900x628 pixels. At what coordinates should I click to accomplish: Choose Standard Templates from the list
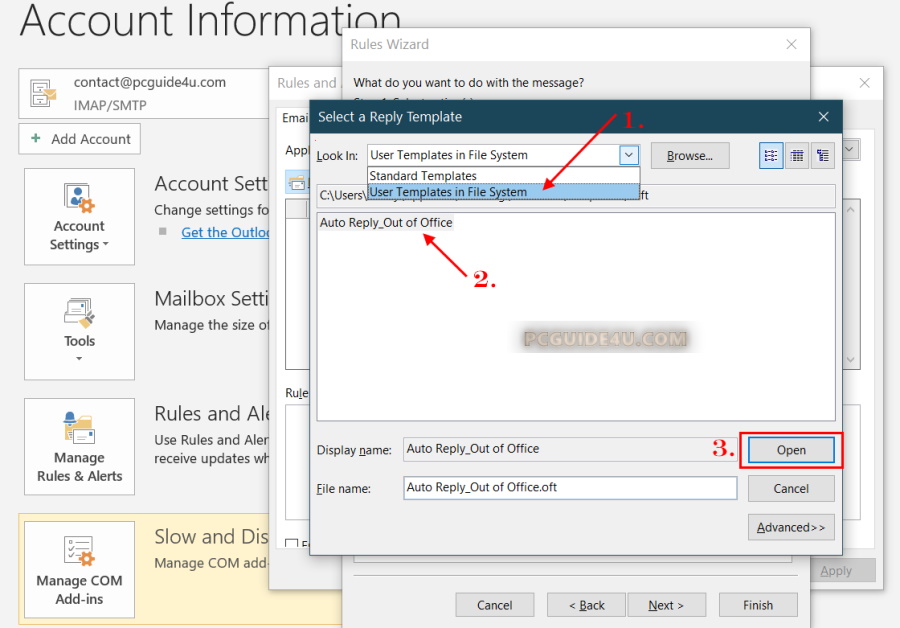point(422,176)
